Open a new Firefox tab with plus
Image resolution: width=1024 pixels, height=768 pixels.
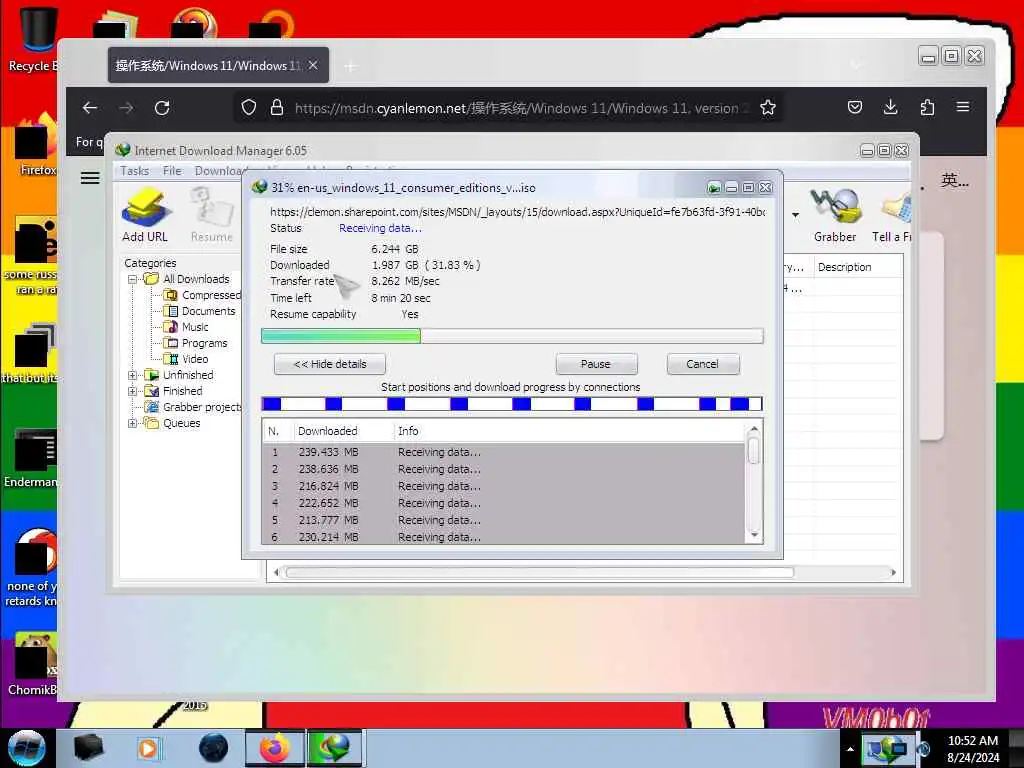pyautogui.click(x=351, y=66)
